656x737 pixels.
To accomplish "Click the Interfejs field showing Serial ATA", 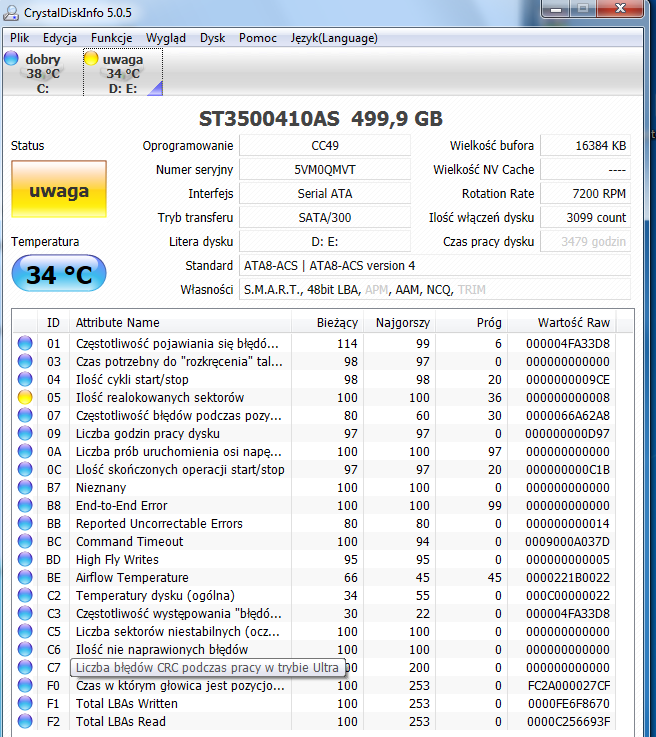I will 325,194.
